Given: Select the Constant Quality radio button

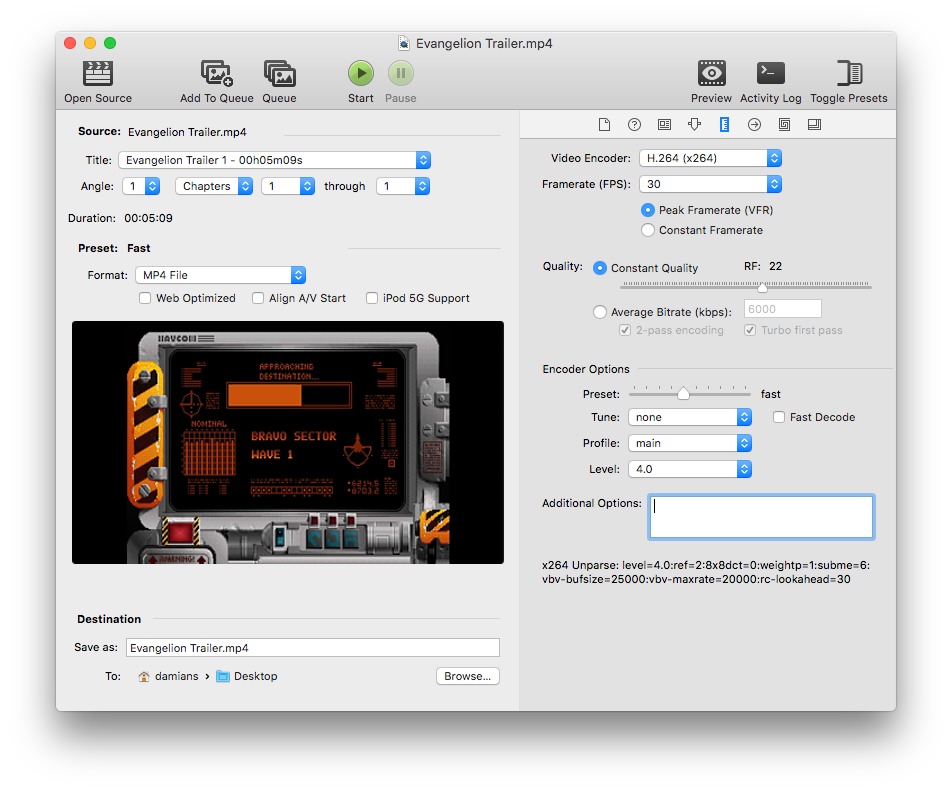Looking at the screenshot, I should point(600,268).
